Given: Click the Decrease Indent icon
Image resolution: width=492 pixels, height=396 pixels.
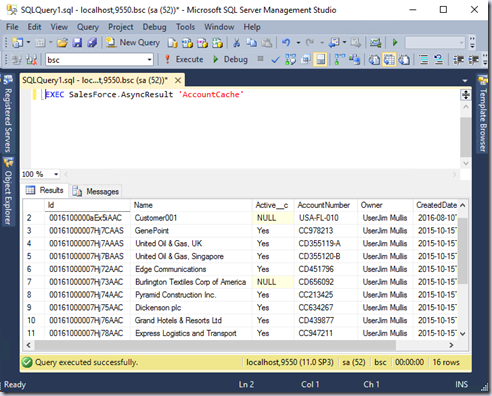Looking at the screenshot, I should click(459, 60).
